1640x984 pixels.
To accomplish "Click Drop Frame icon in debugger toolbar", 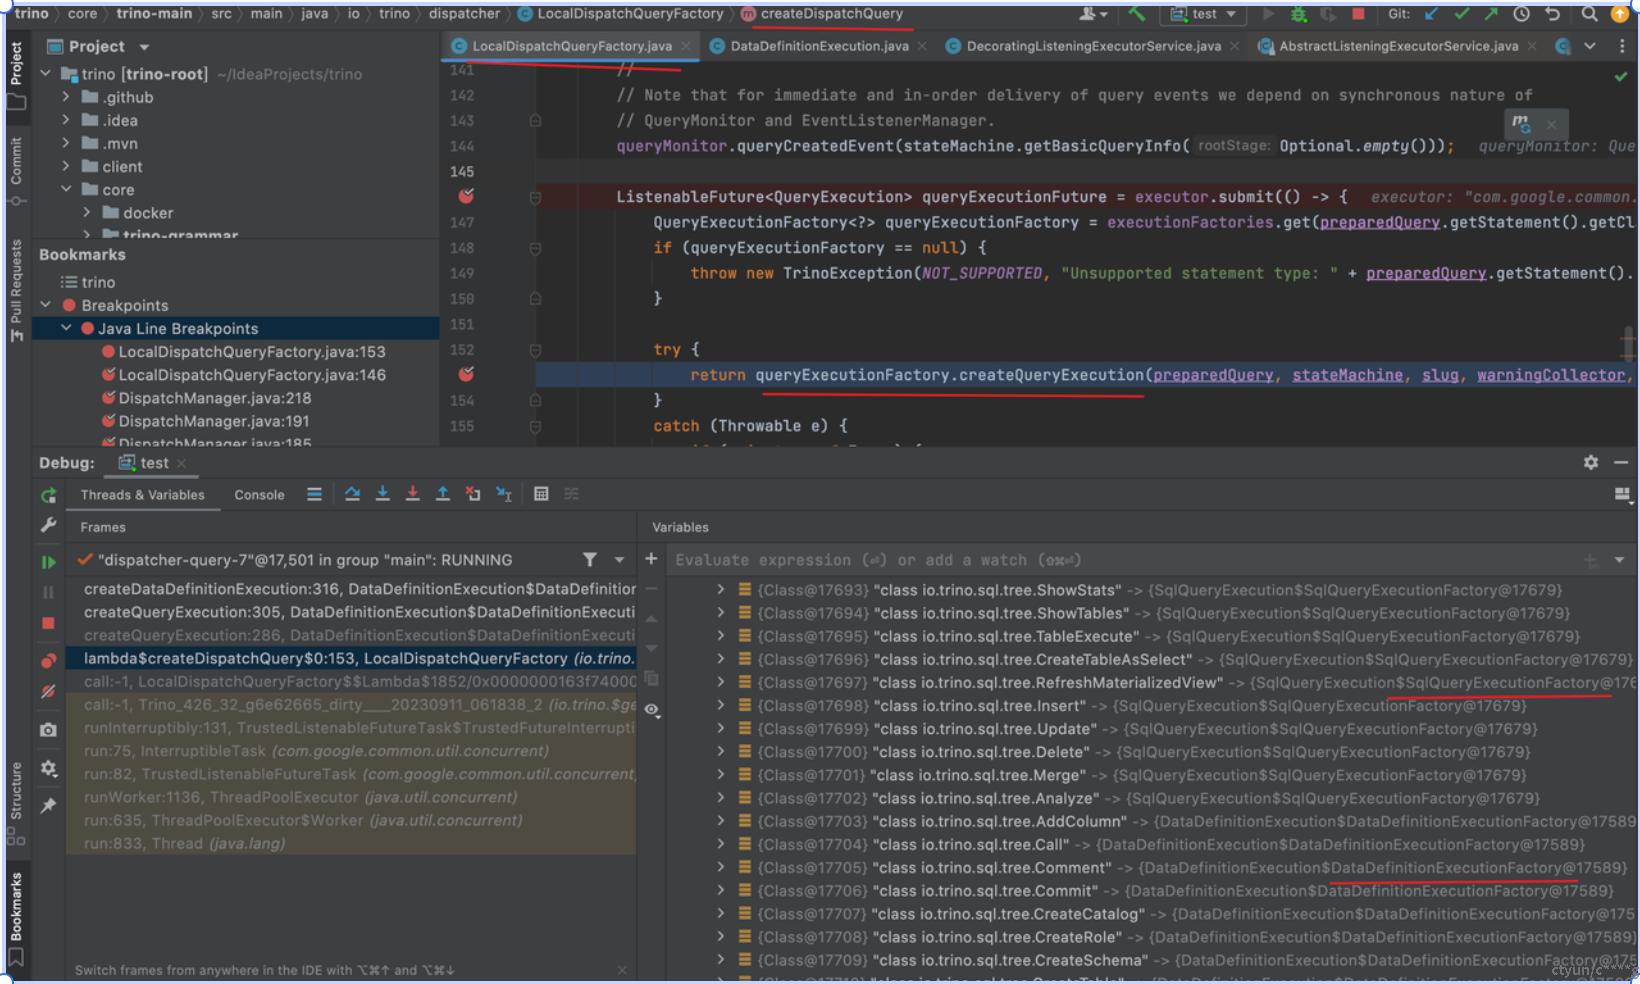I will (x=473, y=494).
